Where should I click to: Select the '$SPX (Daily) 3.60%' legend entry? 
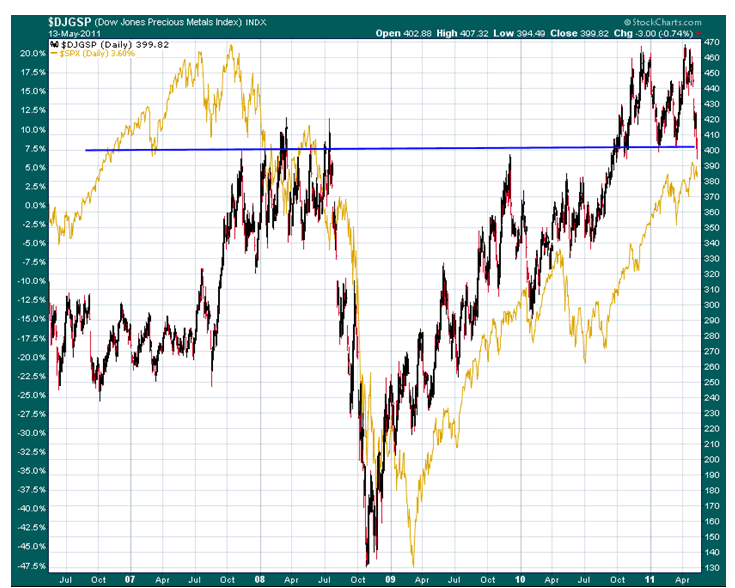(97, 53)
